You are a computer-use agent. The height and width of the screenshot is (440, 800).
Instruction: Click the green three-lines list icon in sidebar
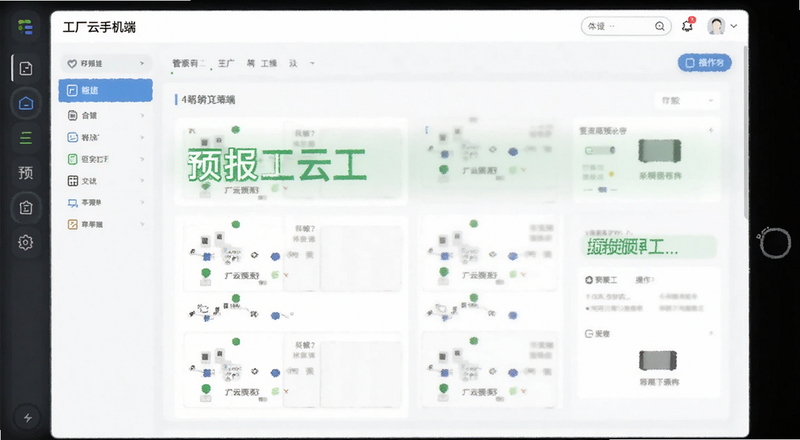point(26,138)
